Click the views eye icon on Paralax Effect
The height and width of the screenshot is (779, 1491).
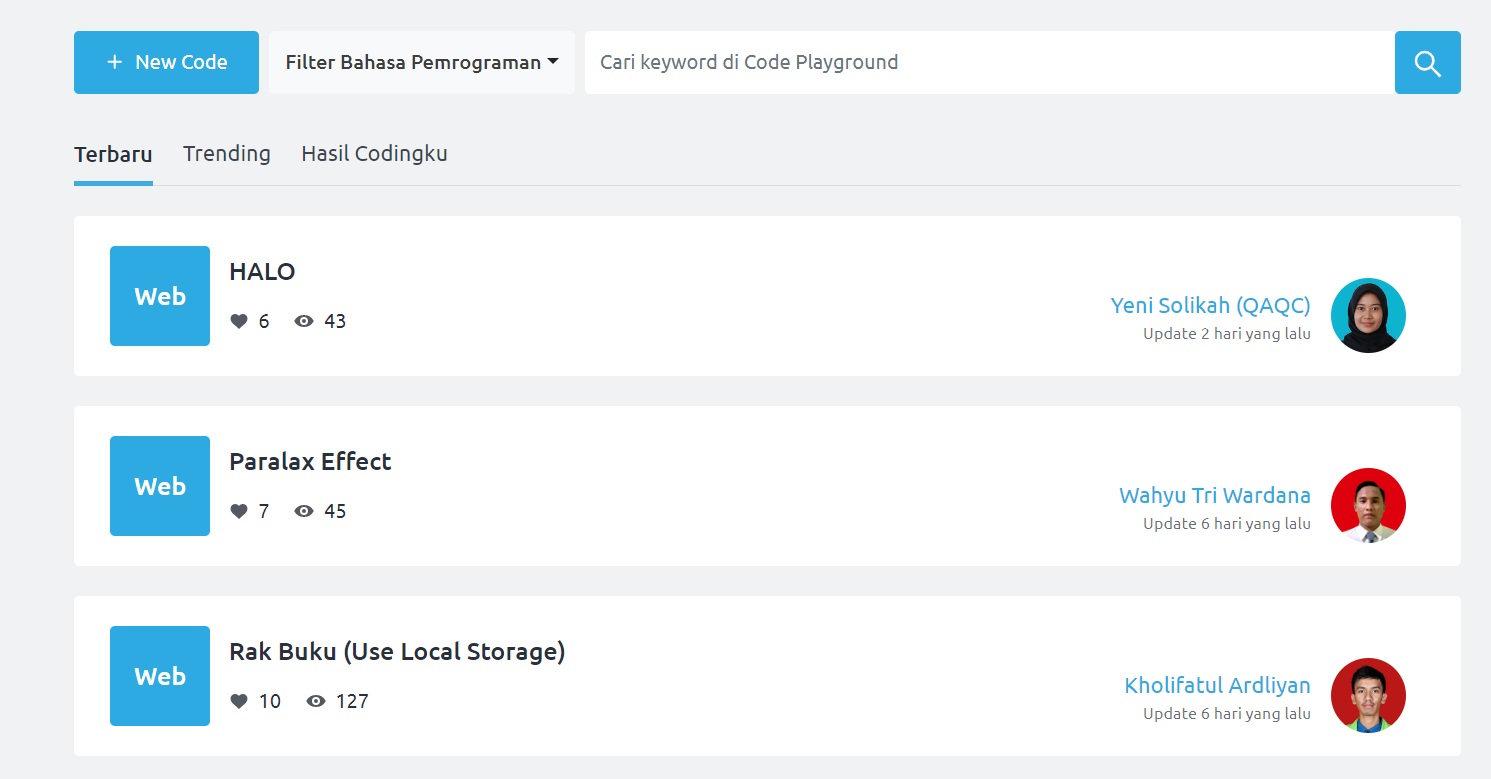point(303,510)
